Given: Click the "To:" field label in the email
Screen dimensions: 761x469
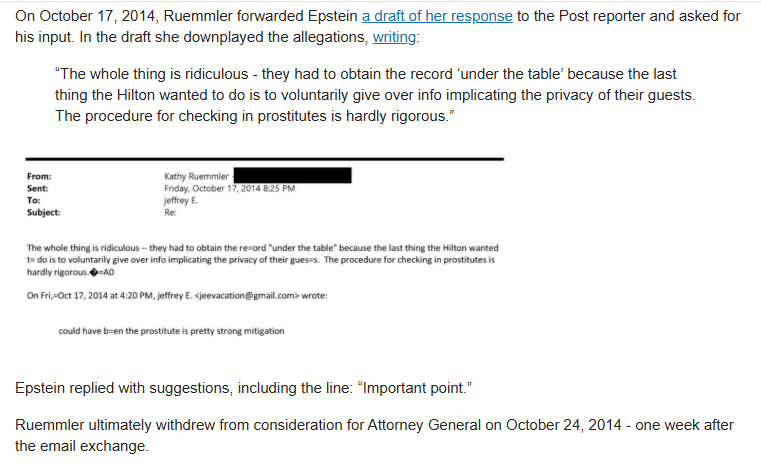Looking at the screenshot, I should [35, 200].
